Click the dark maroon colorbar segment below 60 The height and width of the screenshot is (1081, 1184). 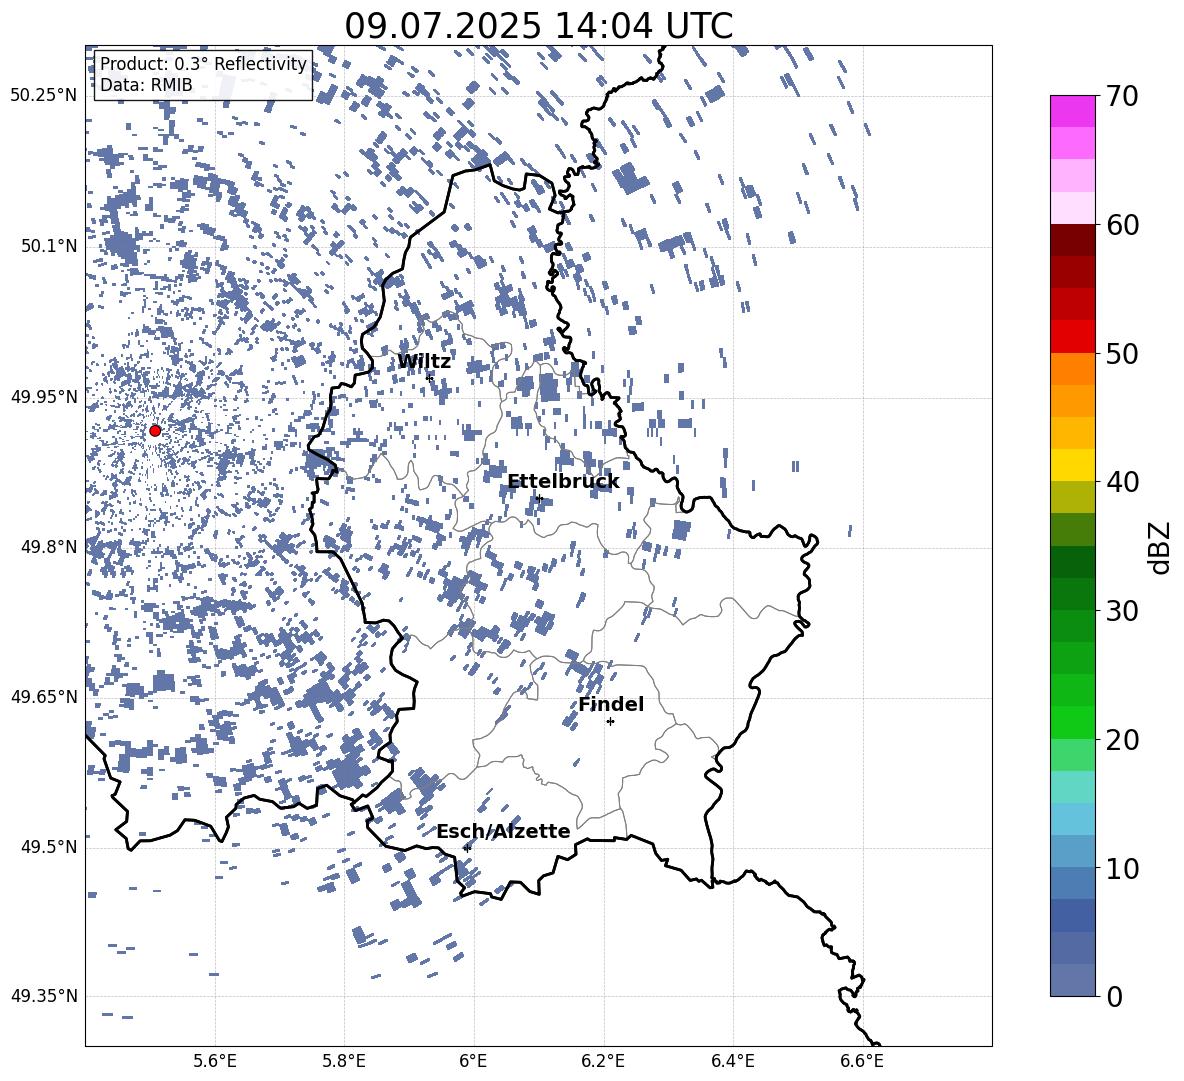[1073, 240]
